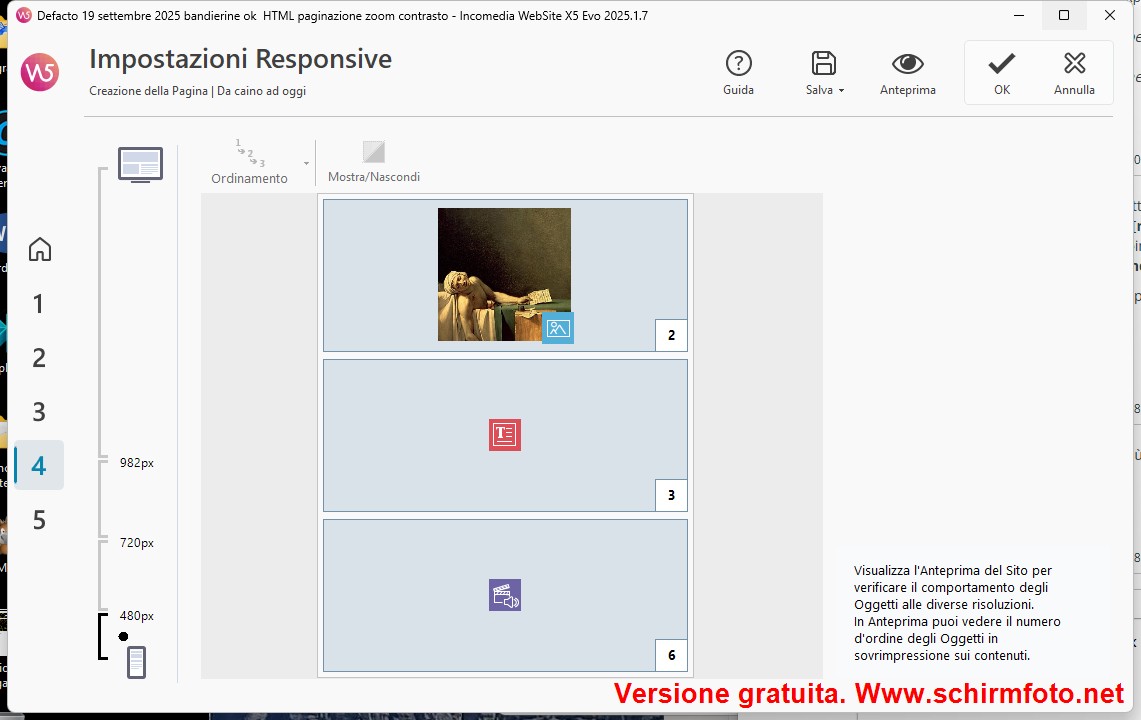Open the Ordinamento dropdown arrow

[x=306, y=163]
